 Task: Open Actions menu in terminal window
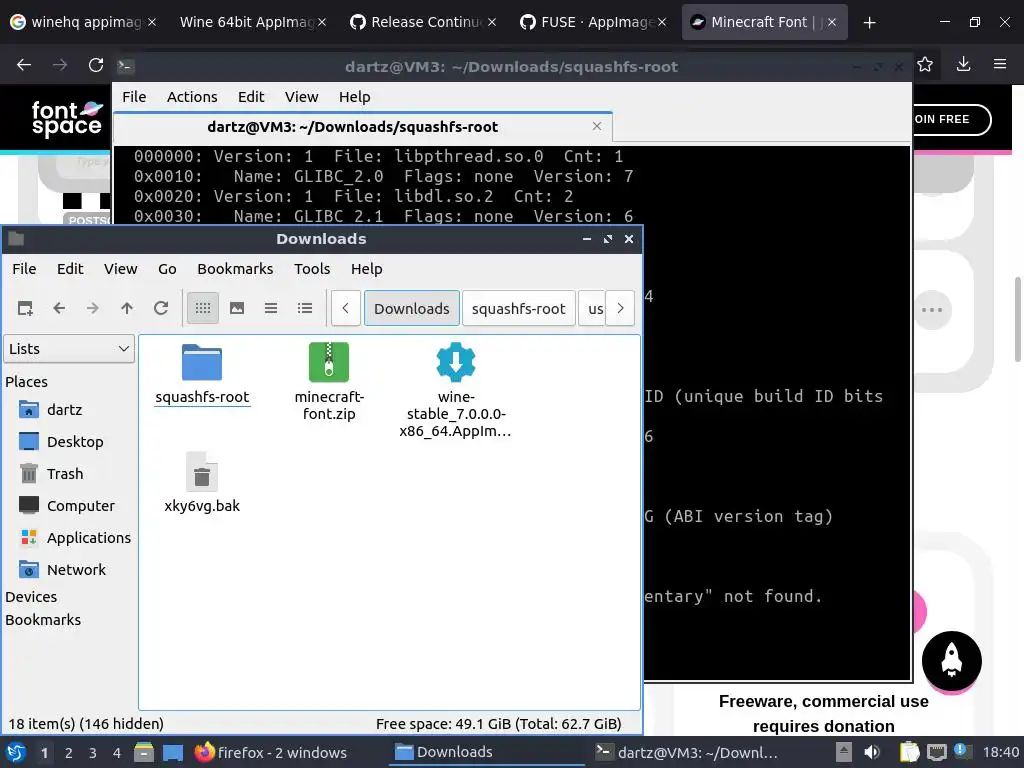(x=192, y=97)
